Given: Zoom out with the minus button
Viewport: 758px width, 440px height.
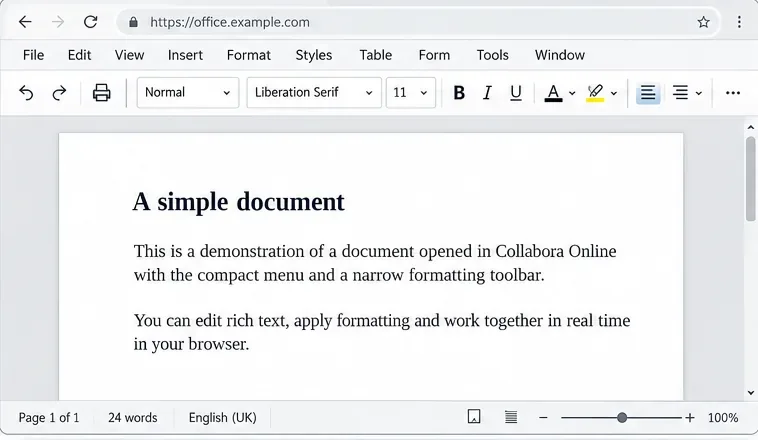Looking at the screenshot, I should (543, 417).
